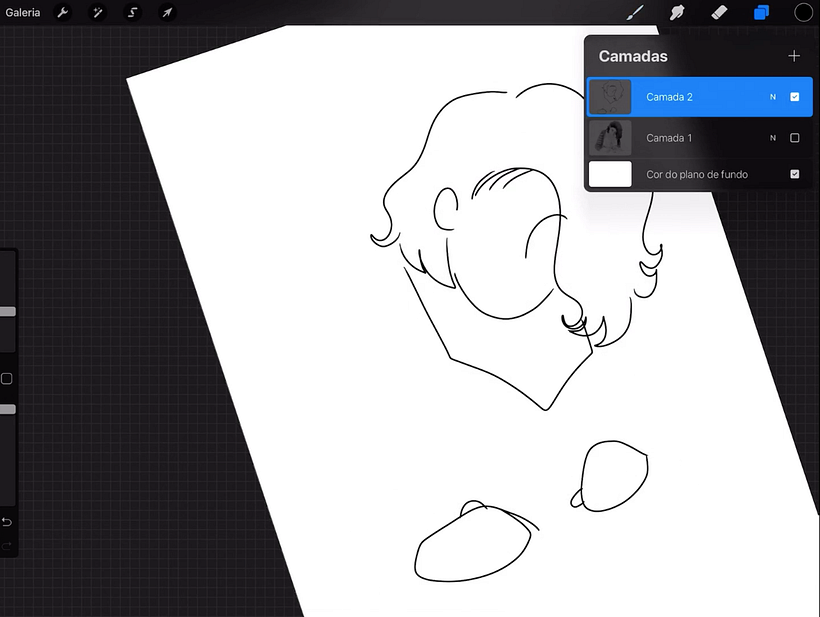Click the undo arrow in sidebar
Image resolution: width=820 pixels, height=617 pixels.
pos(7,522)
